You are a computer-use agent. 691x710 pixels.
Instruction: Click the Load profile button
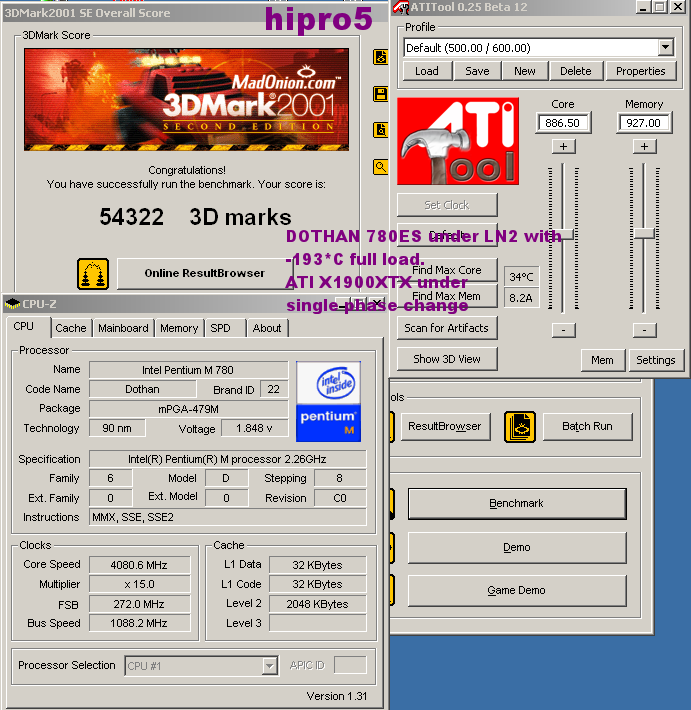coord(427,71)
